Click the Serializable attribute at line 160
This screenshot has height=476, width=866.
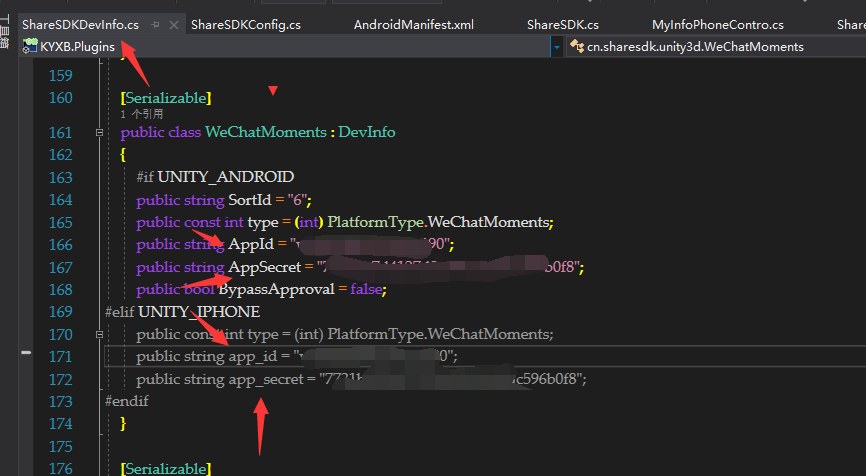pyautogui.click(x=165, y=98)
